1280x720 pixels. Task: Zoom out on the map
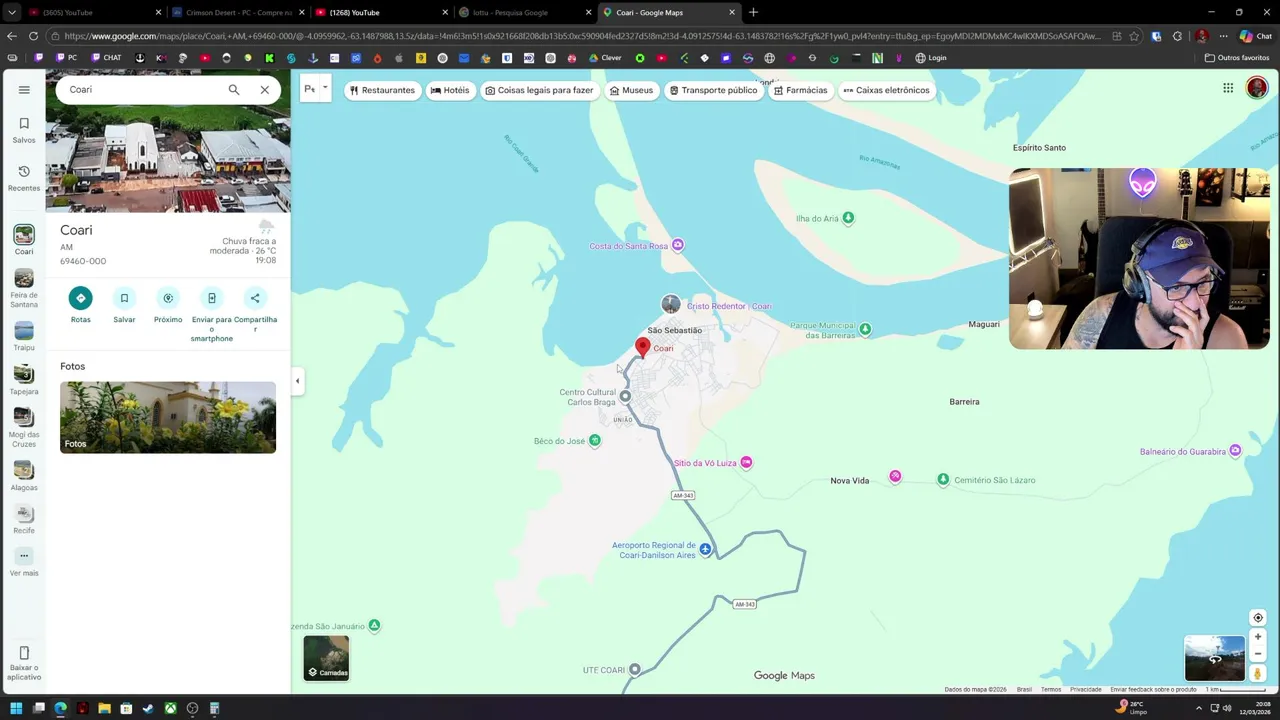[1258, 654]
